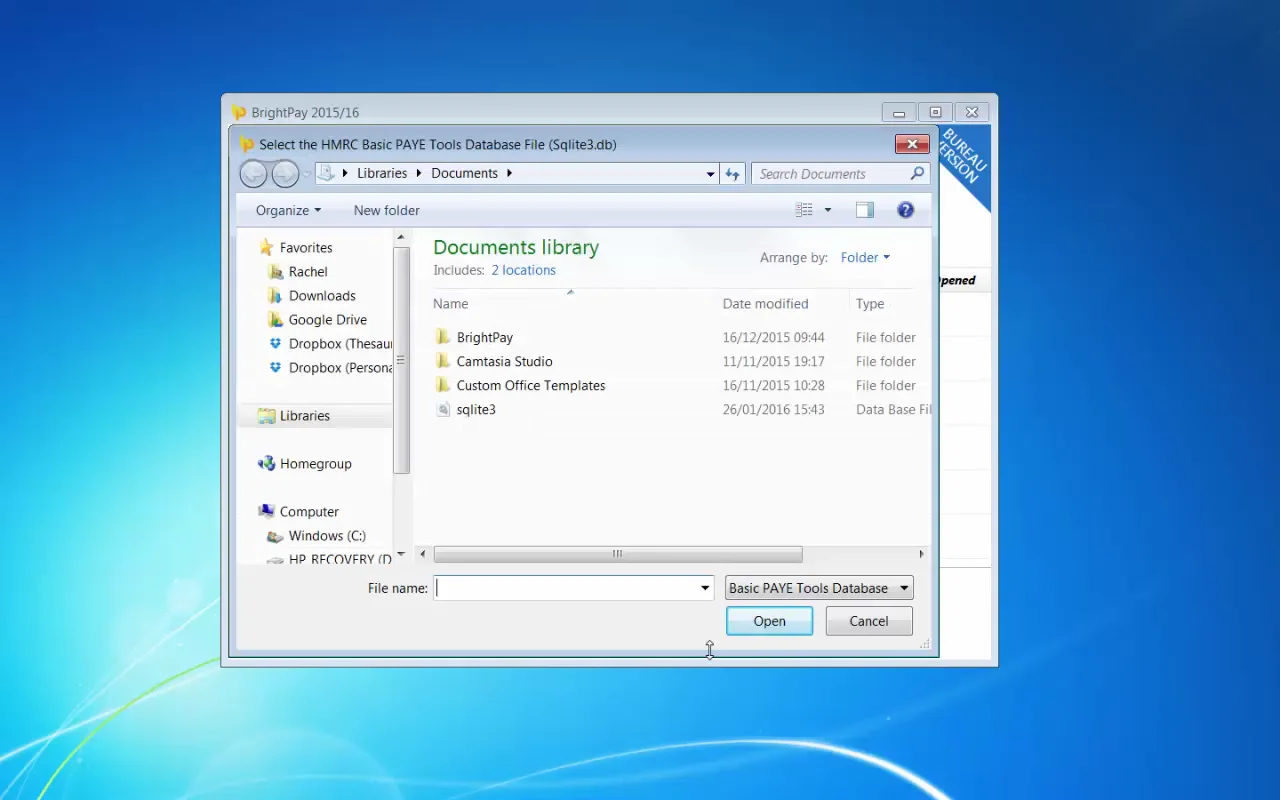Viewport: 1280px width, 800px height.
Task: Click the refresh address bar icon
Action: pos(732,174)
